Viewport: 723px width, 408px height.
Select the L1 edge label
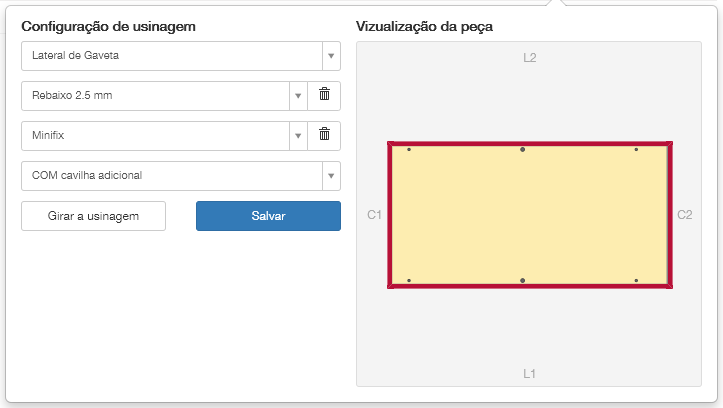click(530, 374)
